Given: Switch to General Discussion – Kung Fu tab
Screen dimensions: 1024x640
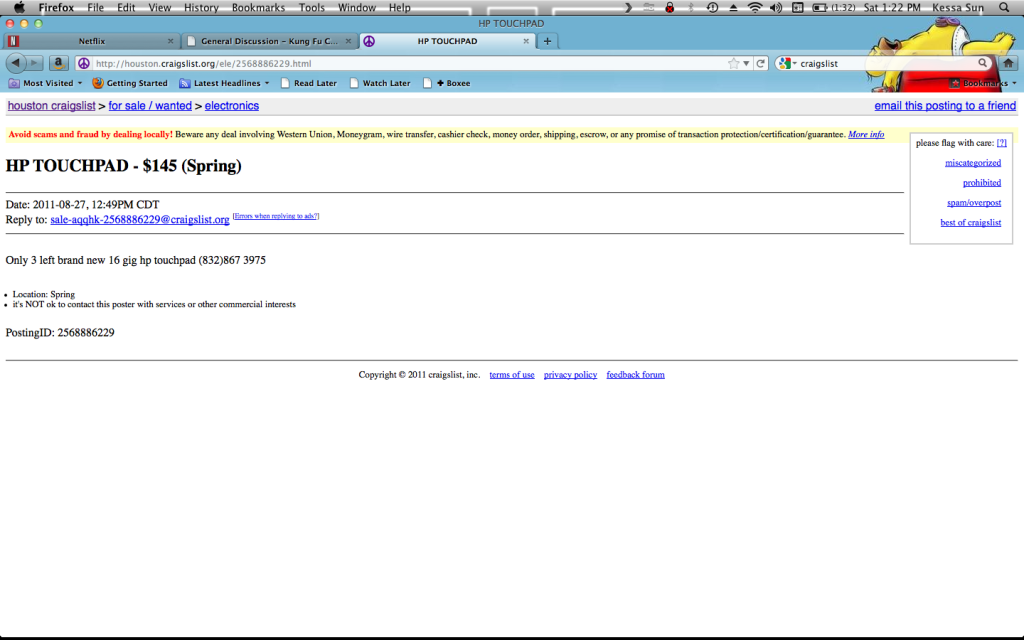Looking at the screenshot, I should click(x=269, y=41).
